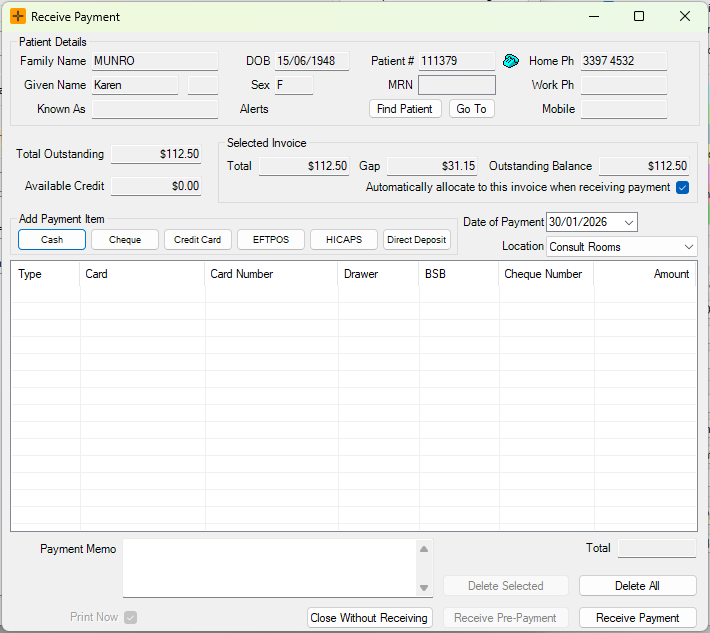The height and width of the screenshot is (633, 710).
Task: Click the orange Receive Payment app icon
Action: point(18,17)
